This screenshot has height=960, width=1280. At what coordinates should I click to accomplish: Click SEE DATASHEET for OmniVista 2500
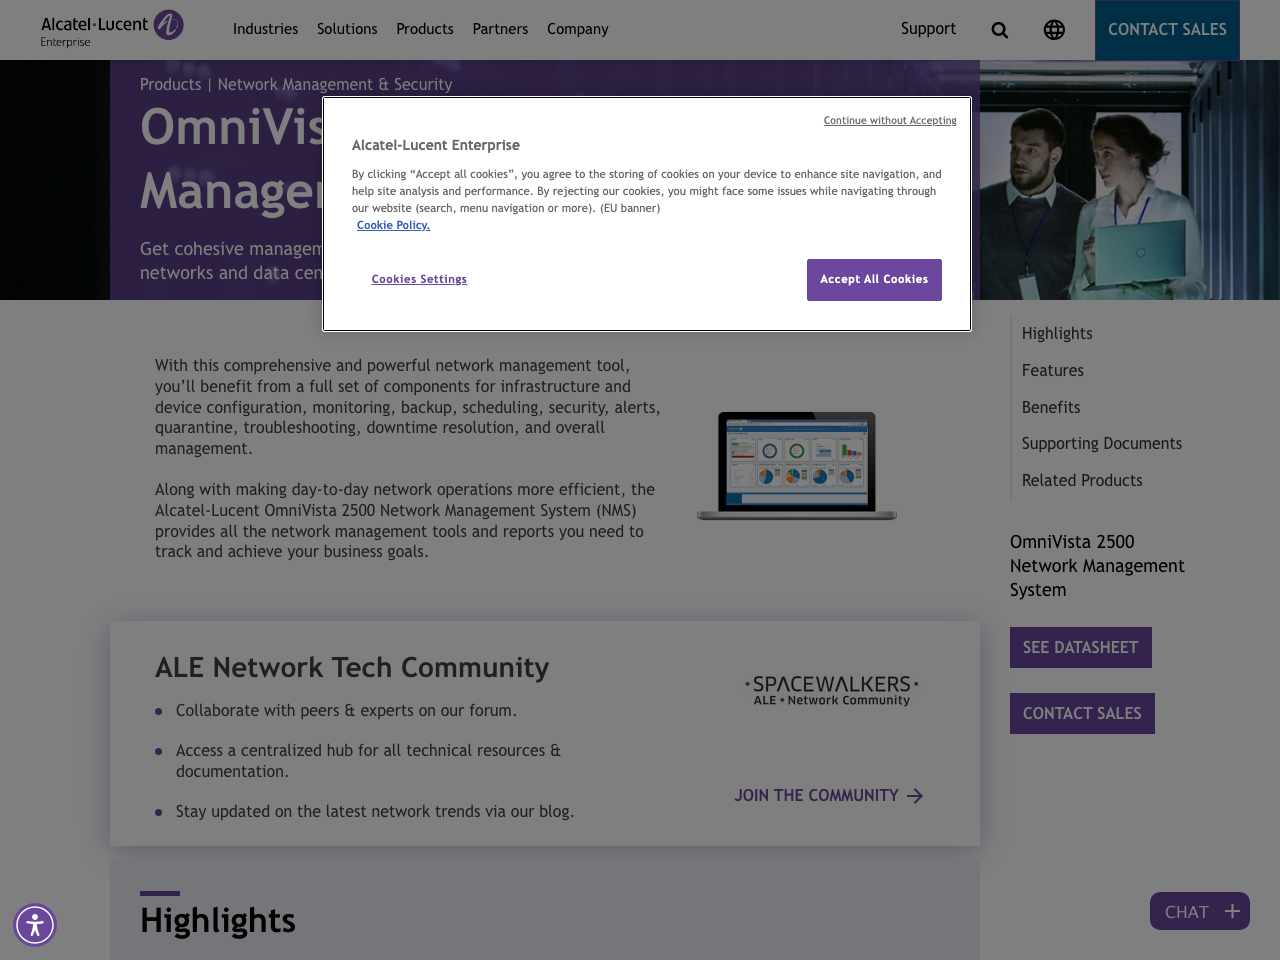(x=1081, y=647)
